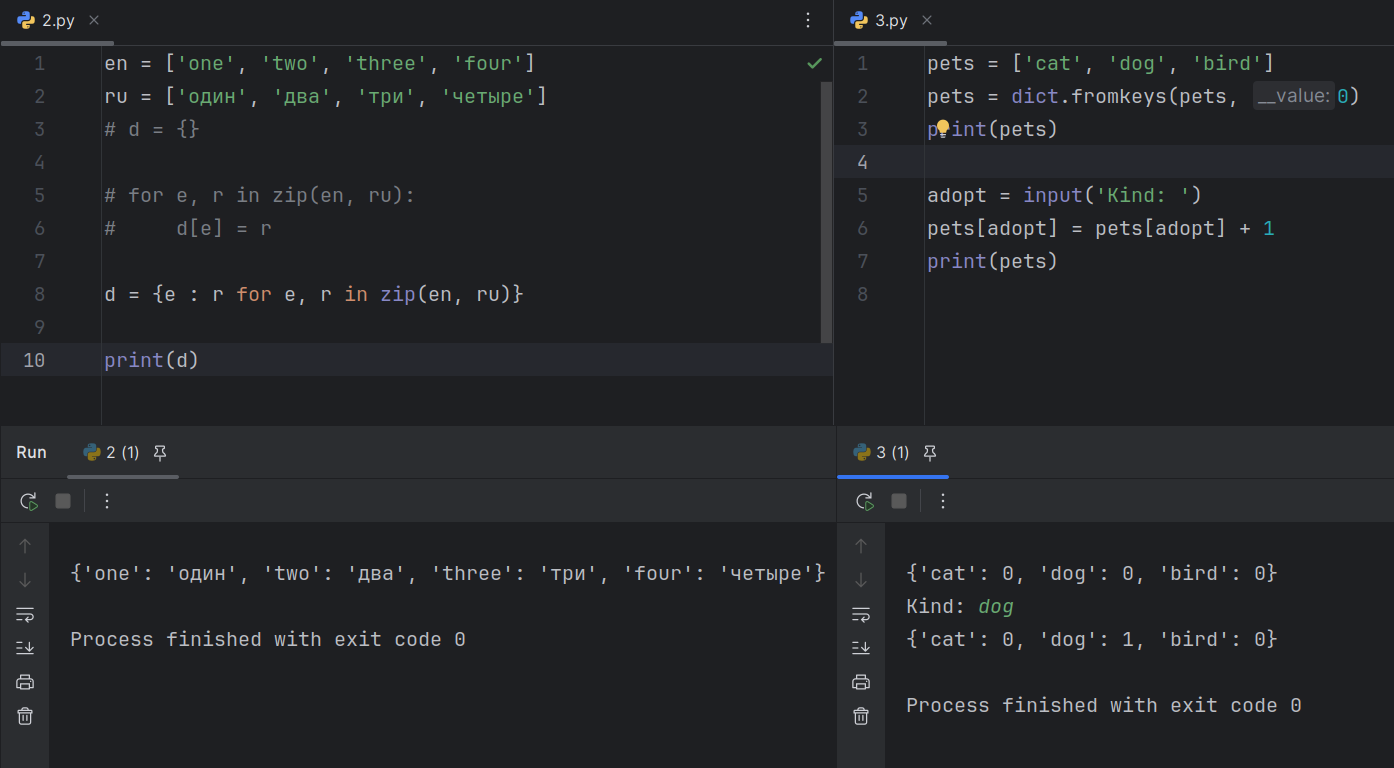Viewport: 1394px width, 768px height.
Task: Click the "adopt = input('Kind: ')" line
Action: (x=1064, y=196)
